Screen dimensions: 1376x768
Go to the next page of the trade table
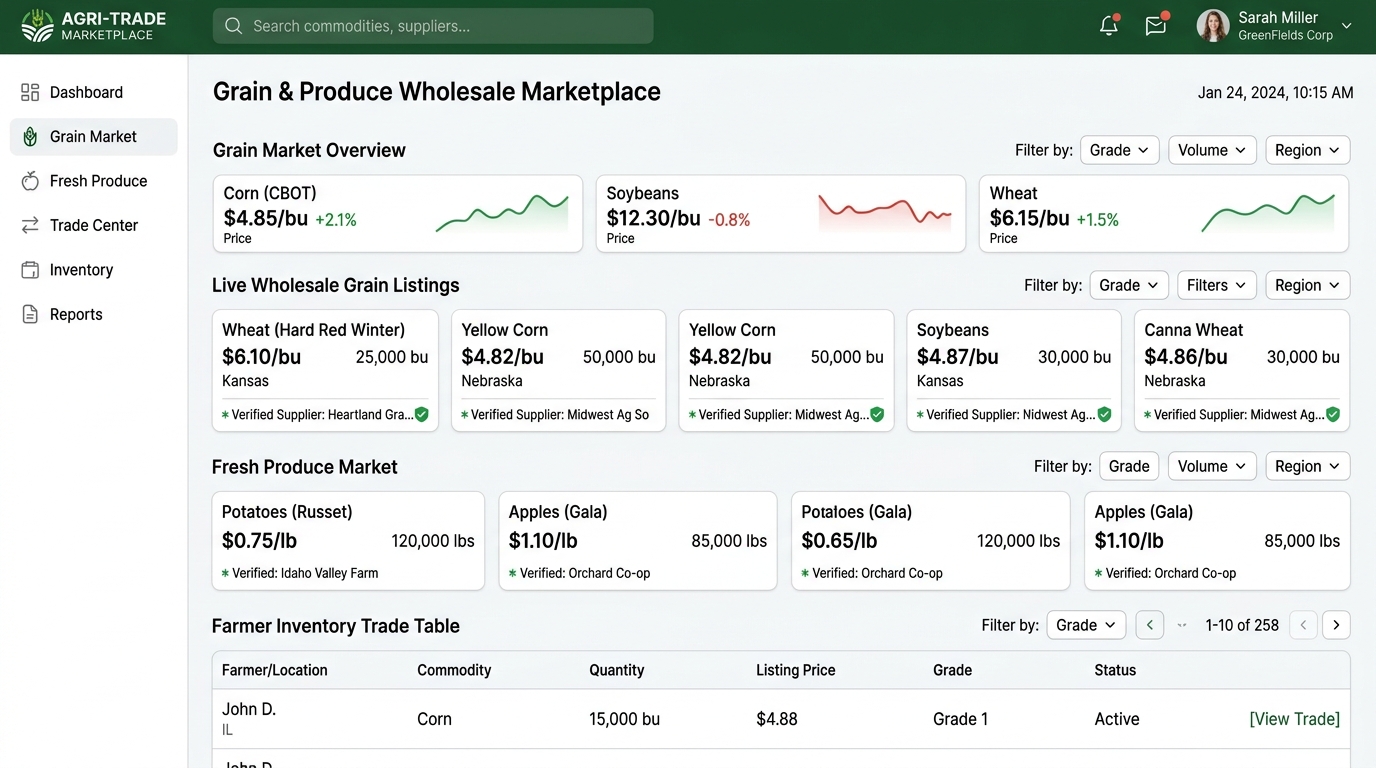[1336, 625]
